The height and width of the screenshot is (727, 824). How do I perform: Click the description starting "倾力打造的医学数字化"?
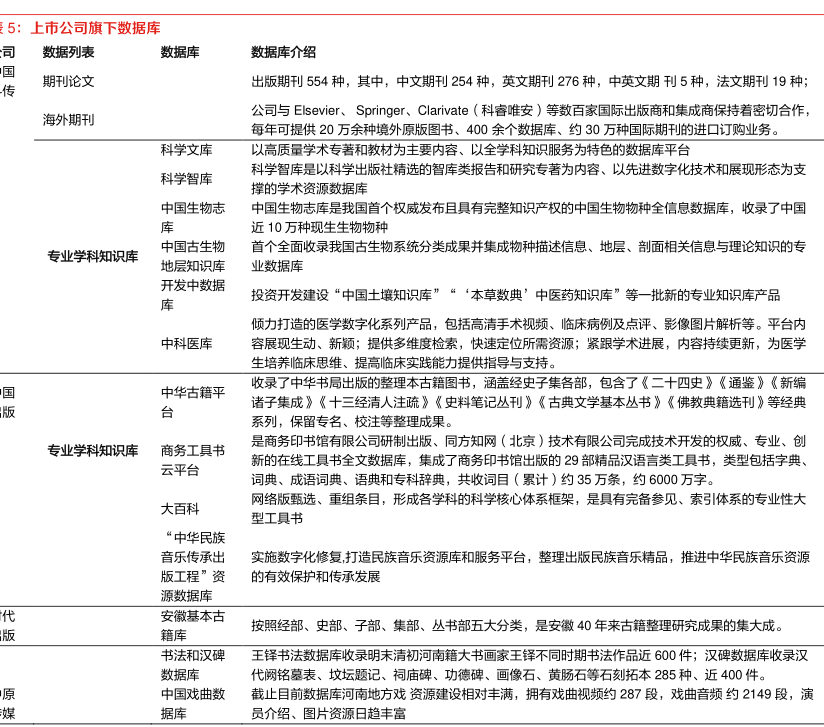click(529, 344)
